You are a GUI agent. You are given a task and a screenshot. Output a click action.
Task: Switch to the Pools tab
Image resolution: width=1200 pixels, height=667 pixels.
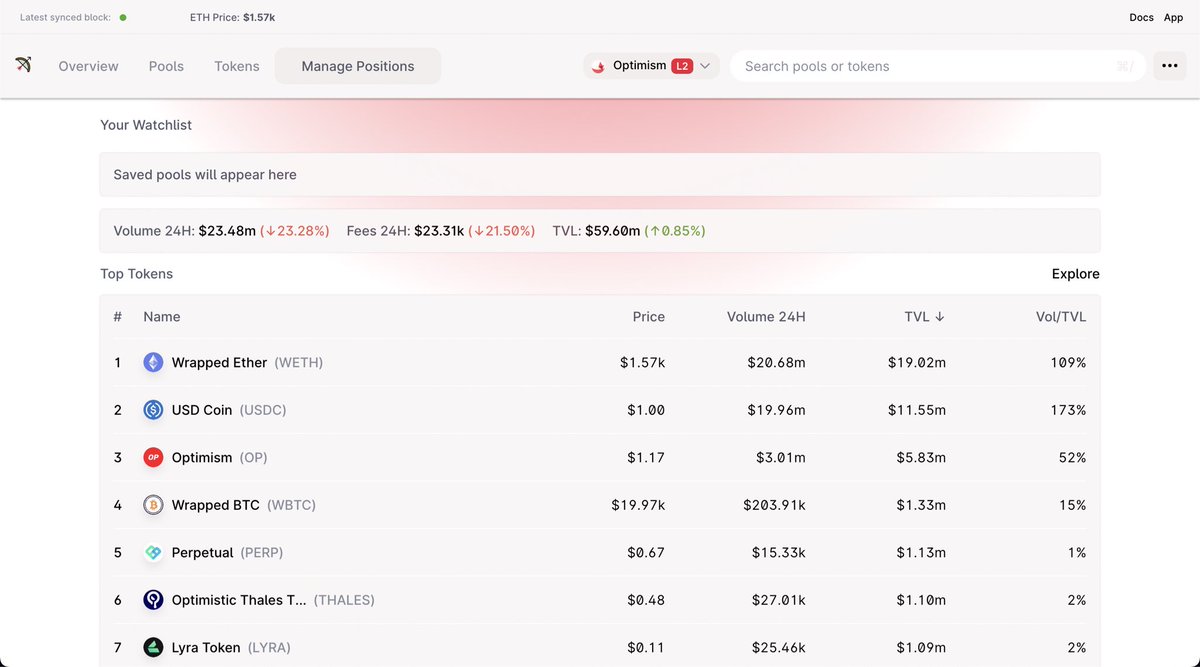[x=166, y=66]
